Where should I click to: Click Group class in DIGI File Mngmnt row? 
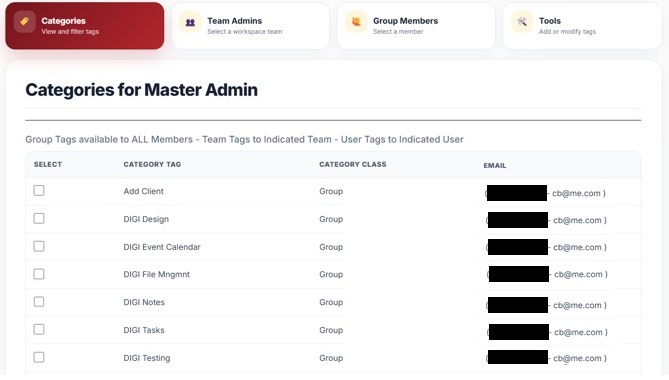[x=331, y=274]
